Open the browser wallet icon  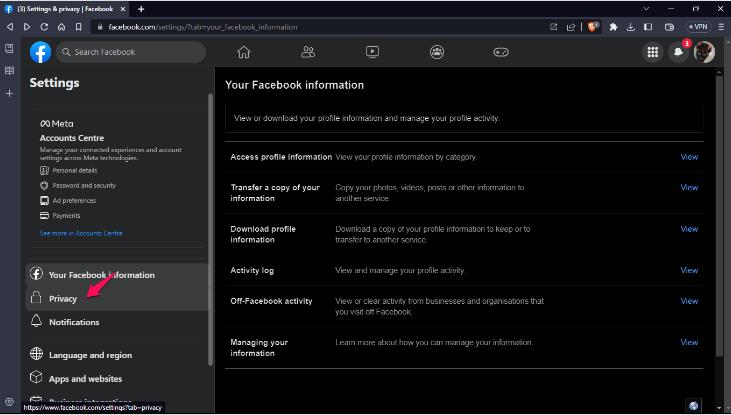(669, 27)
